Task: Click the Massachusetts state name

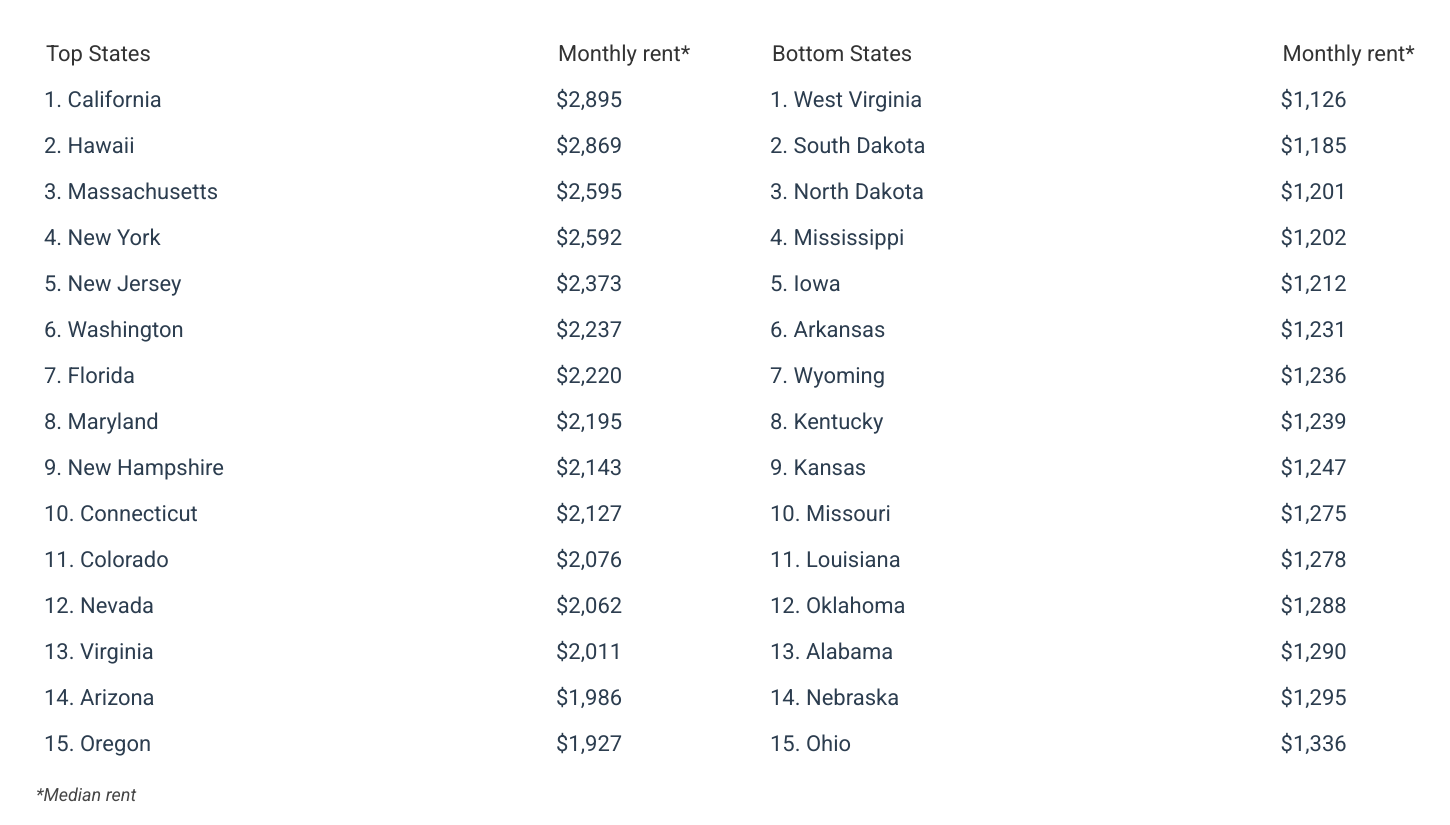Action: (131, 192)
